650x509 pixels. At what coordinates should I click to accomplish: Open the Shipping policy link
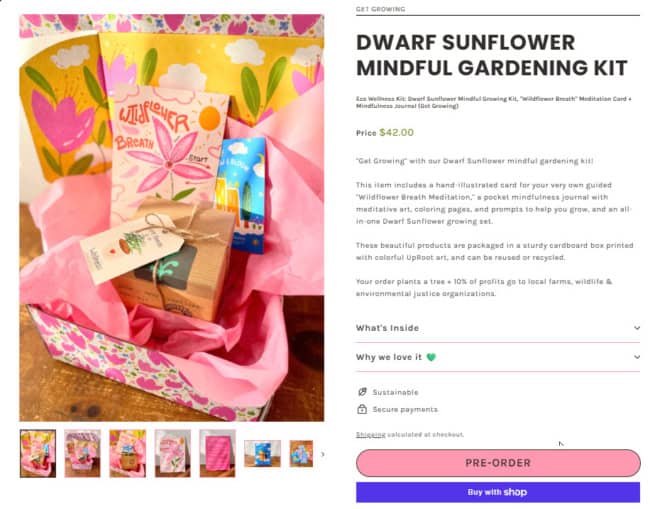point(371,434)
